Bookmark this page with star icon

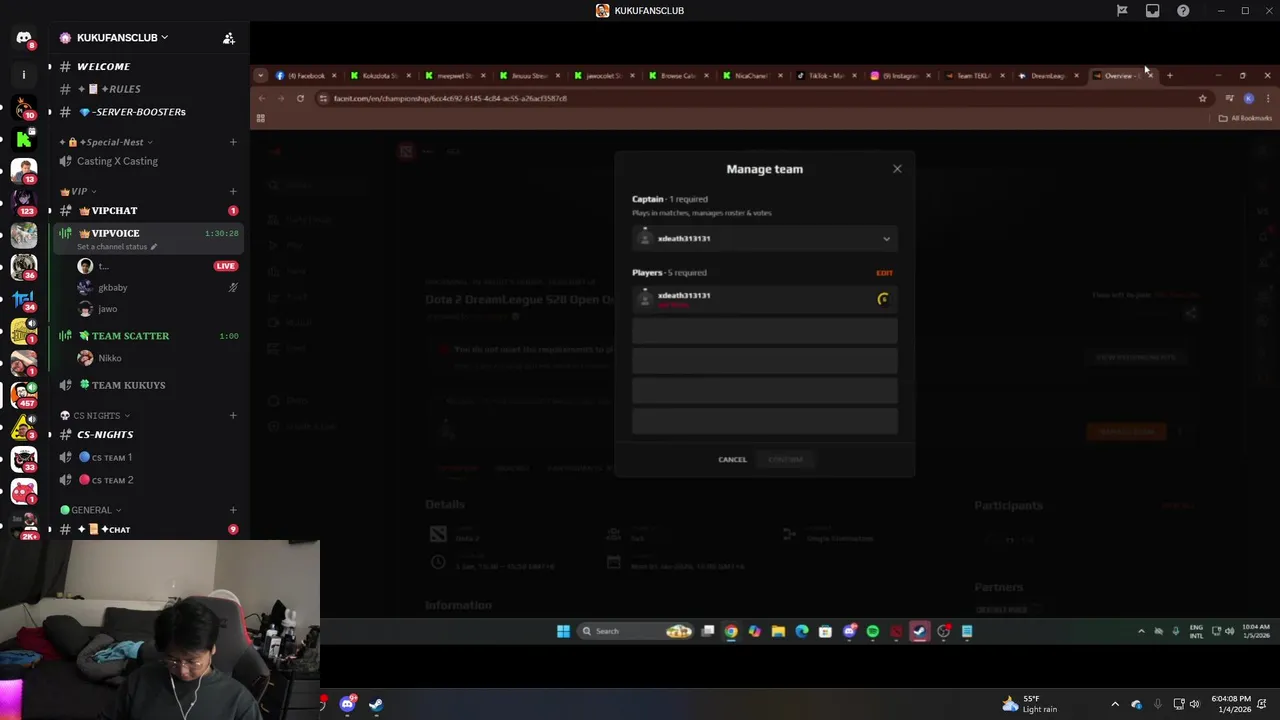(x=1202, y=99)
